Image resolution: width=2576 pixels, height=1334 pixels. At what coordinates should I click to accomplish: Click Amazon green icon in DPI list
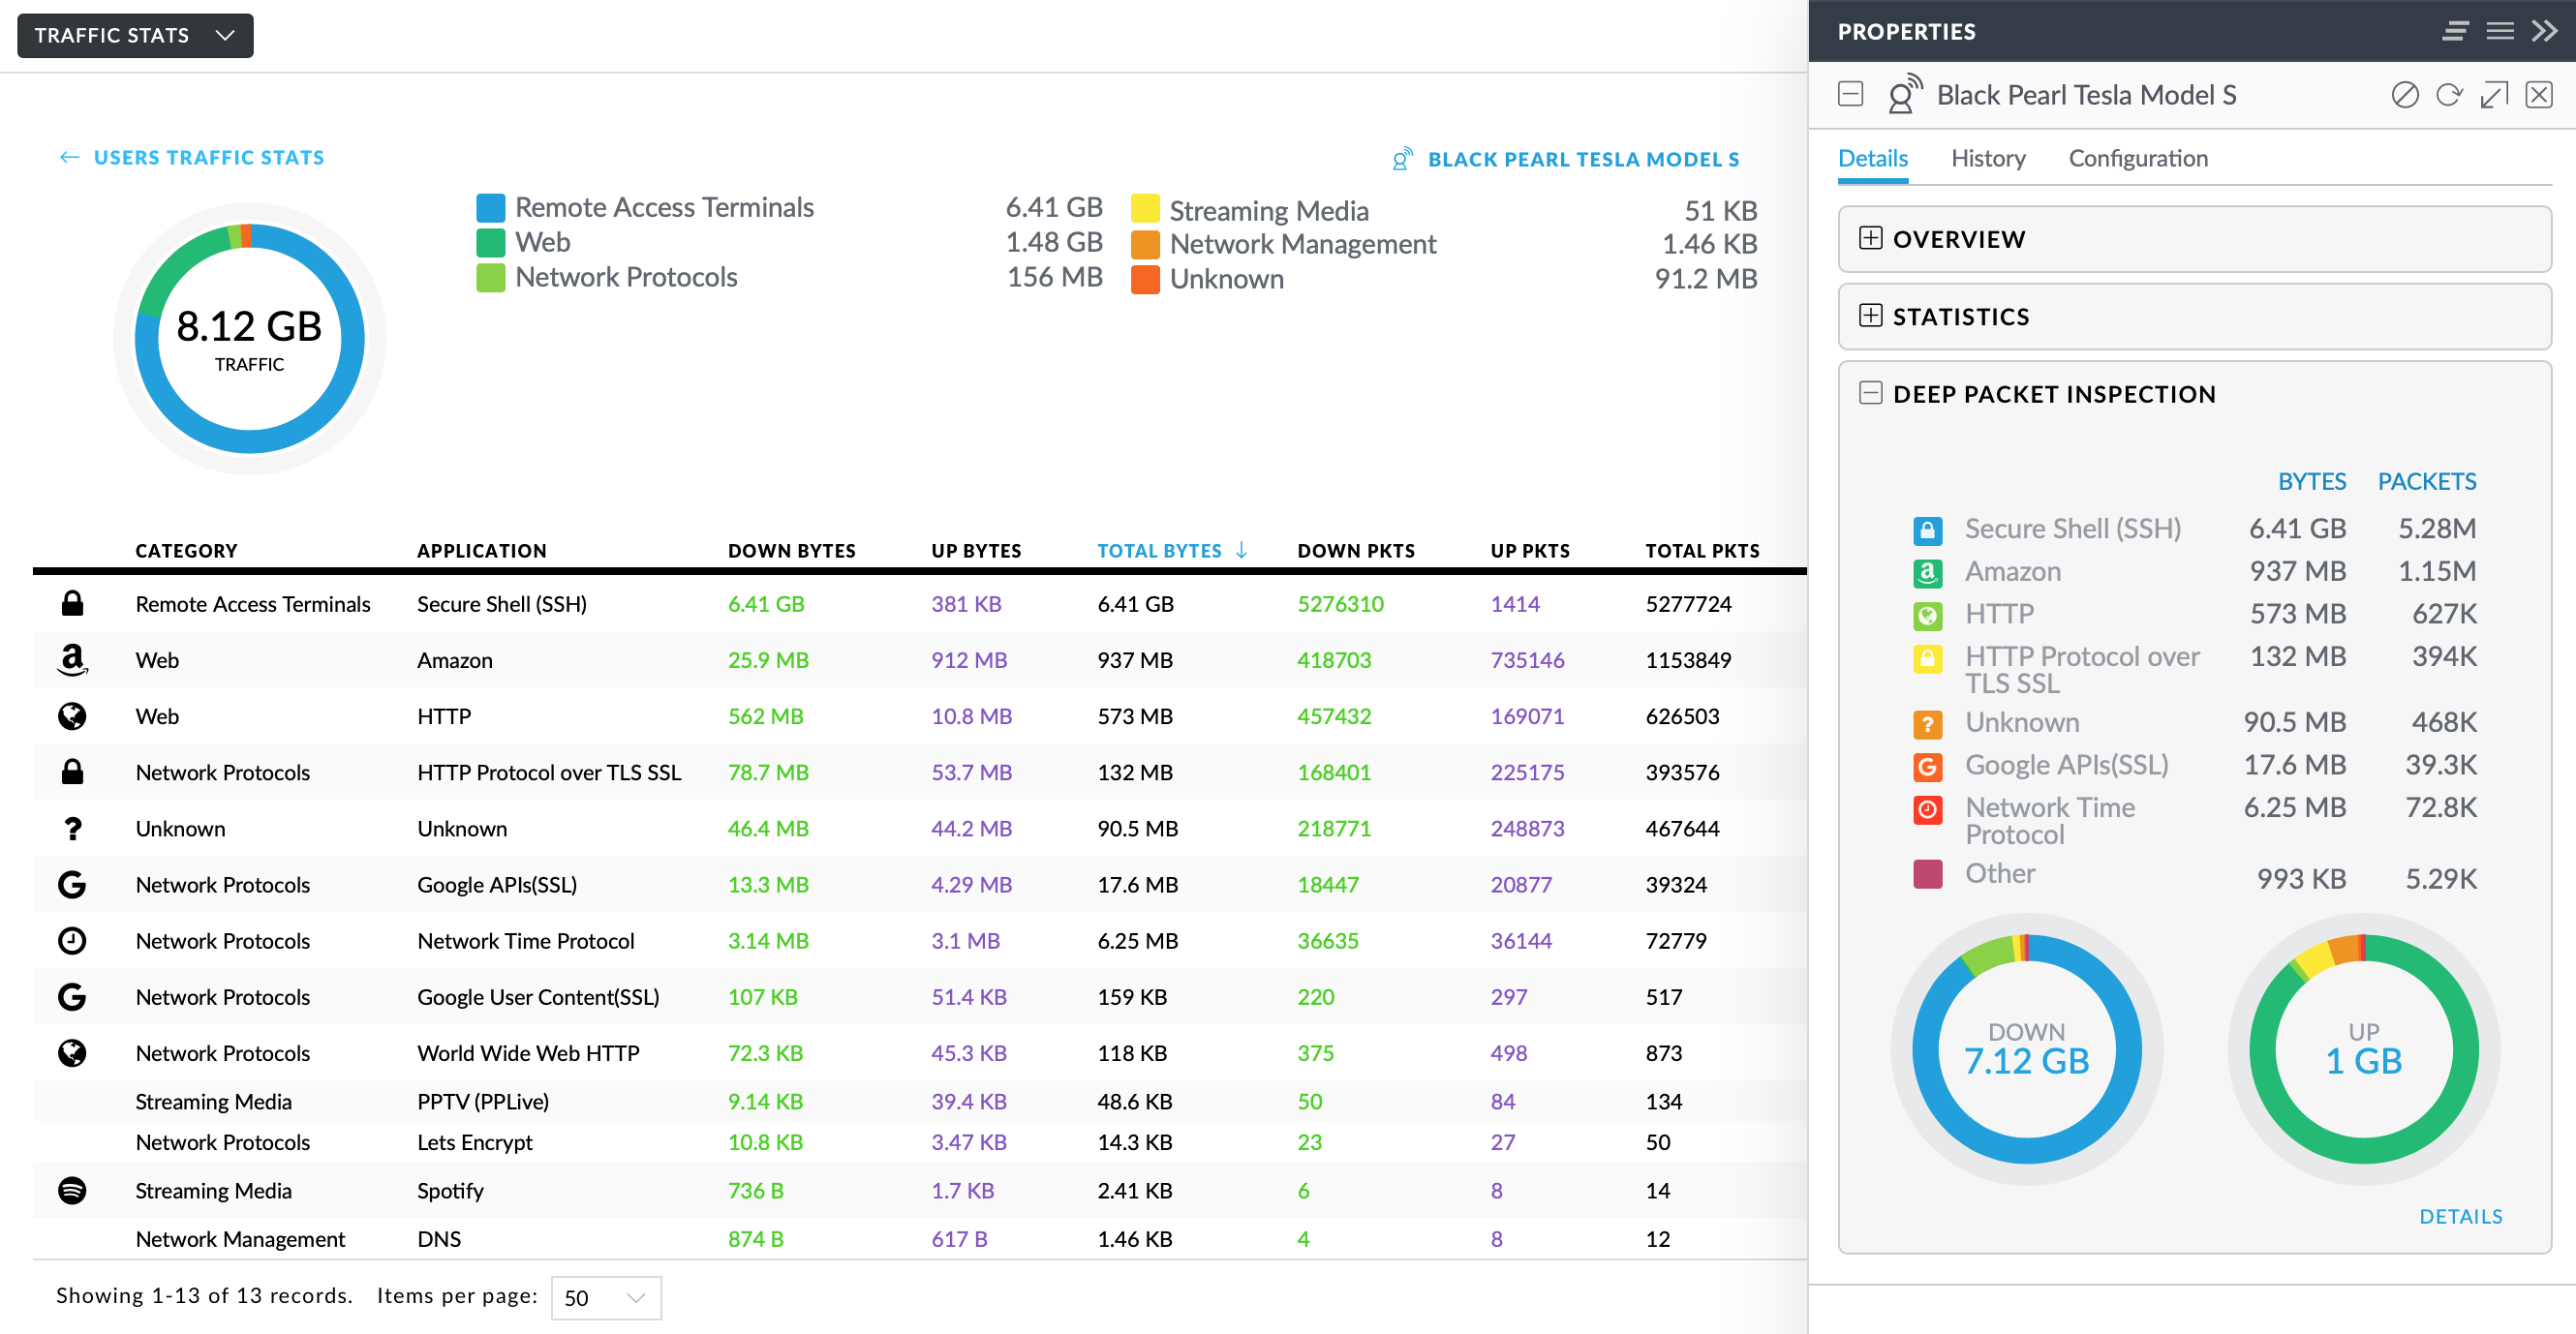pyautogui.click(x=1927, y=573)
